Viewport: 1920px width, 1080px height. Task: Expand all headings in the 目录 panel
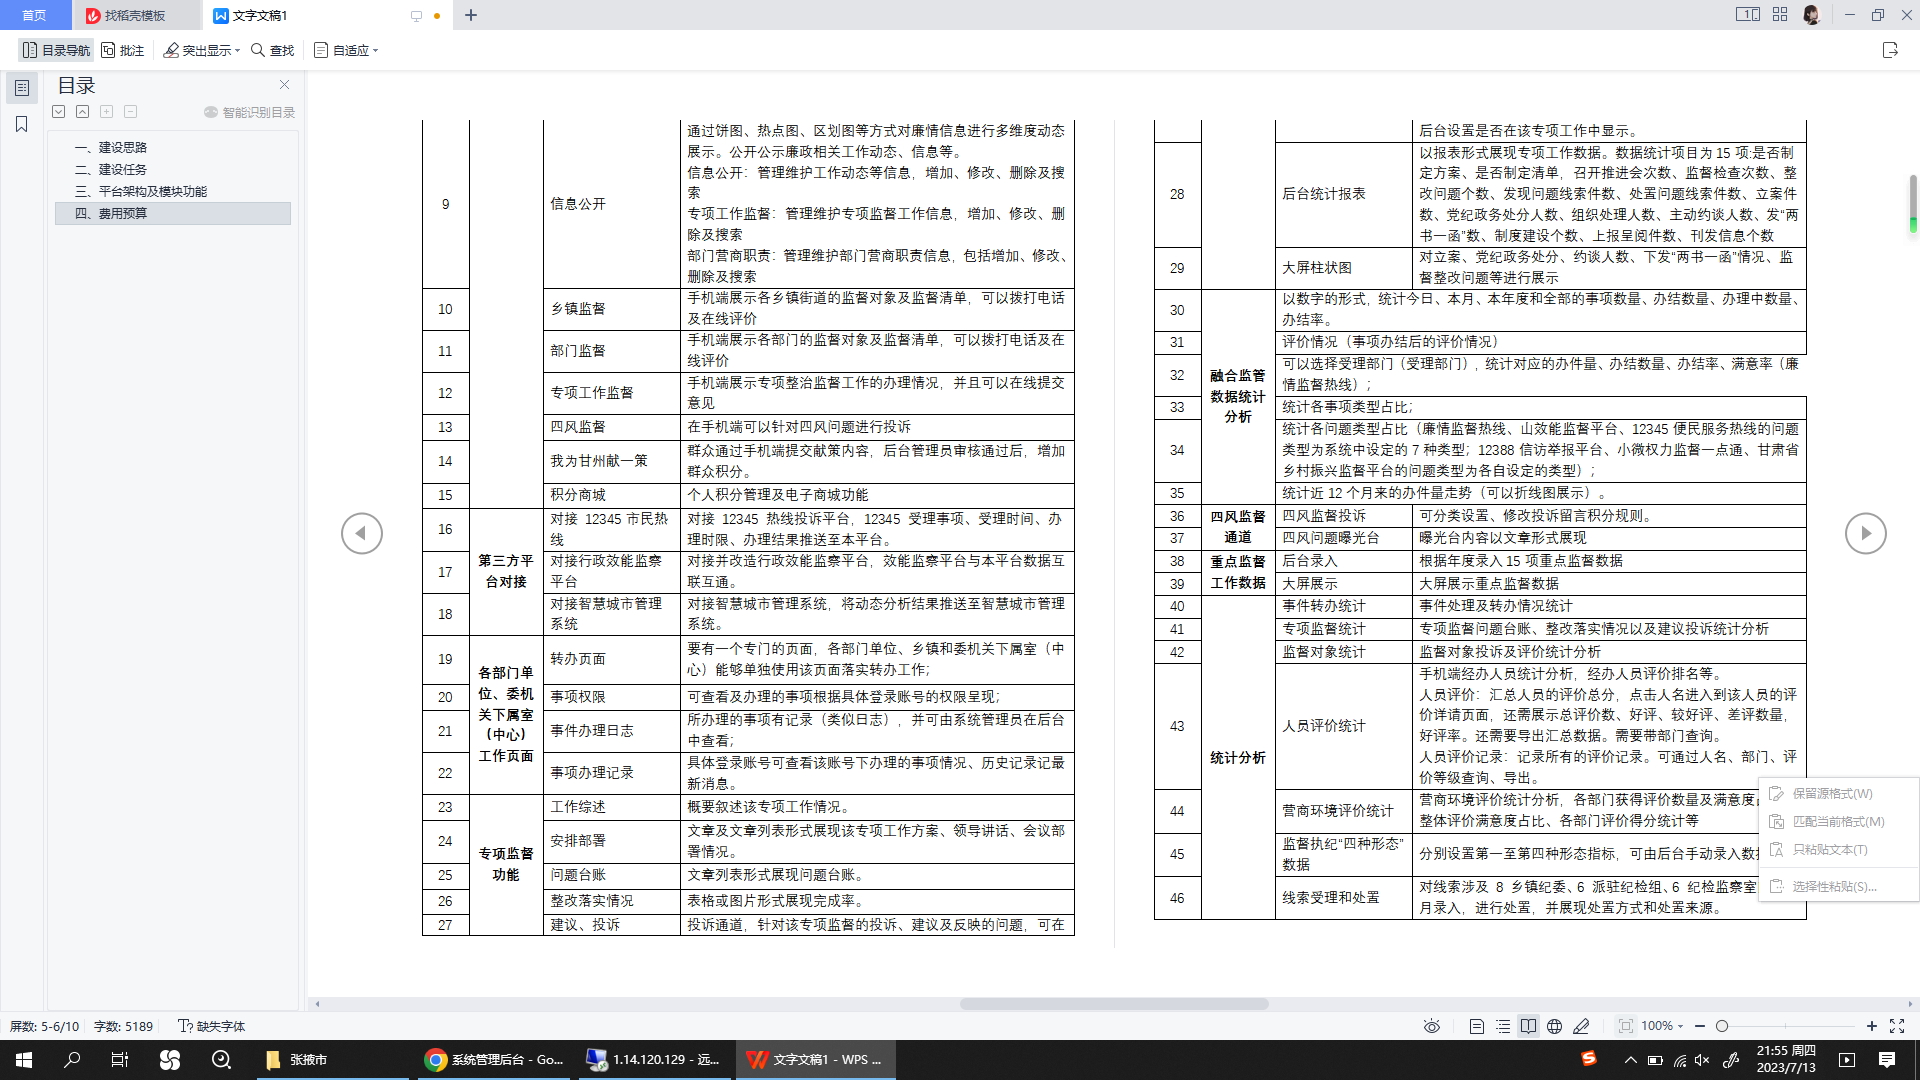(59, 112)
